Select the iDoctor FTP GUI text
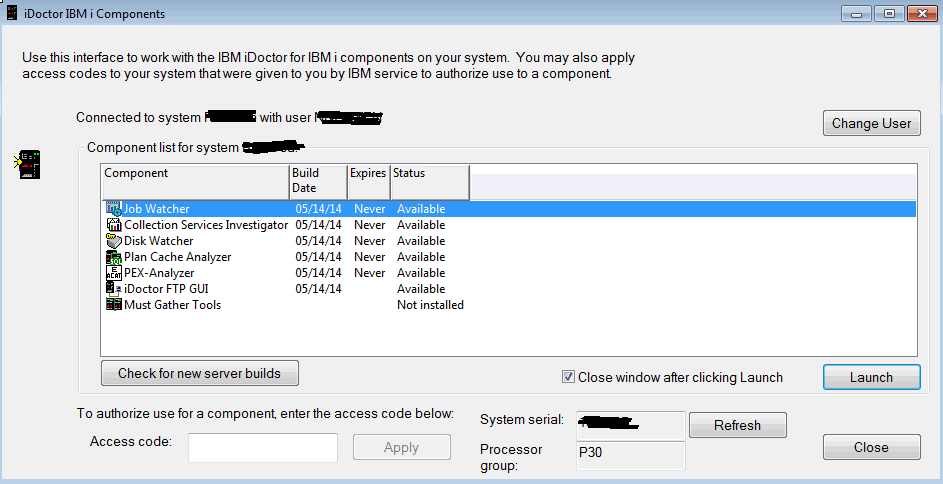This screenshot has height=484, width=943. pos(167,289)
